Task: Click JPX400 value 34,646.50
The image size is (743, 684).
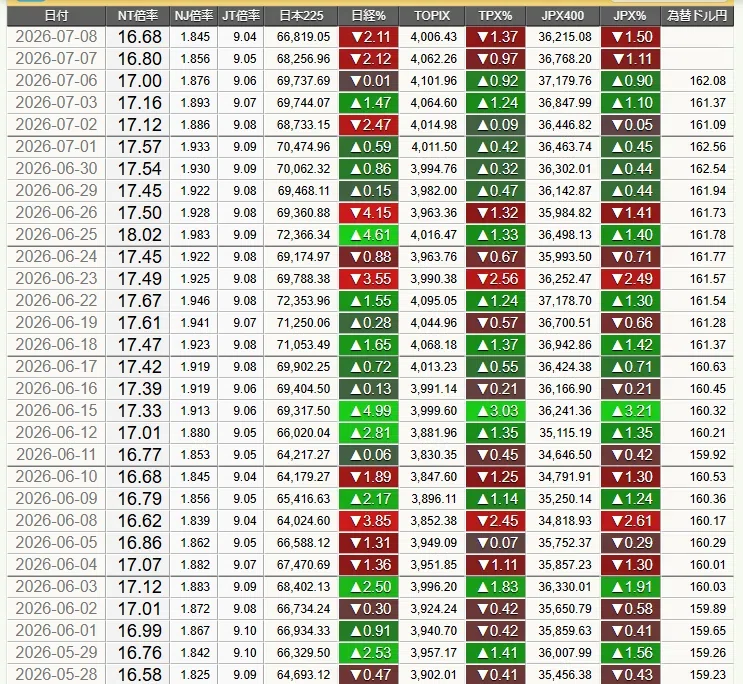Action: (x=565, y=455)
